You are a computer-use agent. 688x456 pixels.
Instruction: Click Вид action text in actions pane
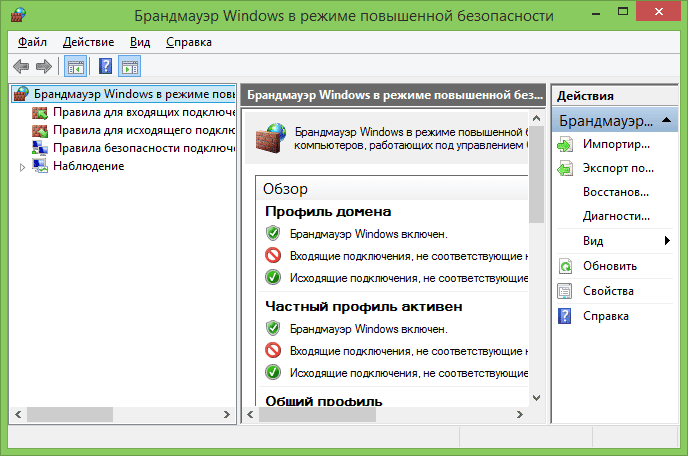pos(593,241)
